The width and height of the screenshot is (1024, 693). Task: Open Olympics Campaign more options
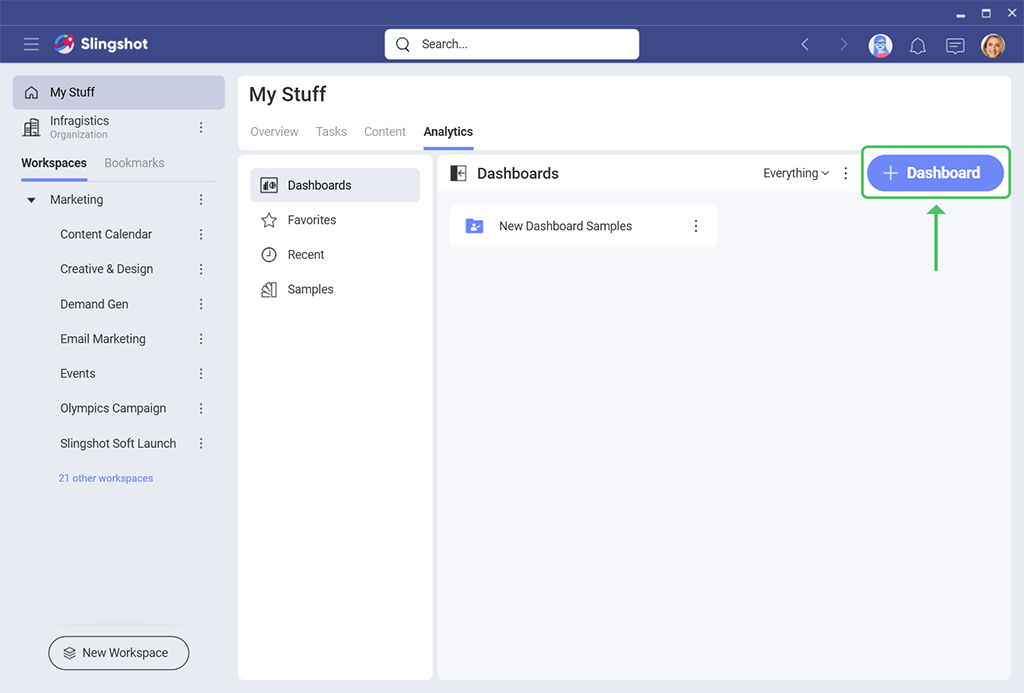[201, 408]
